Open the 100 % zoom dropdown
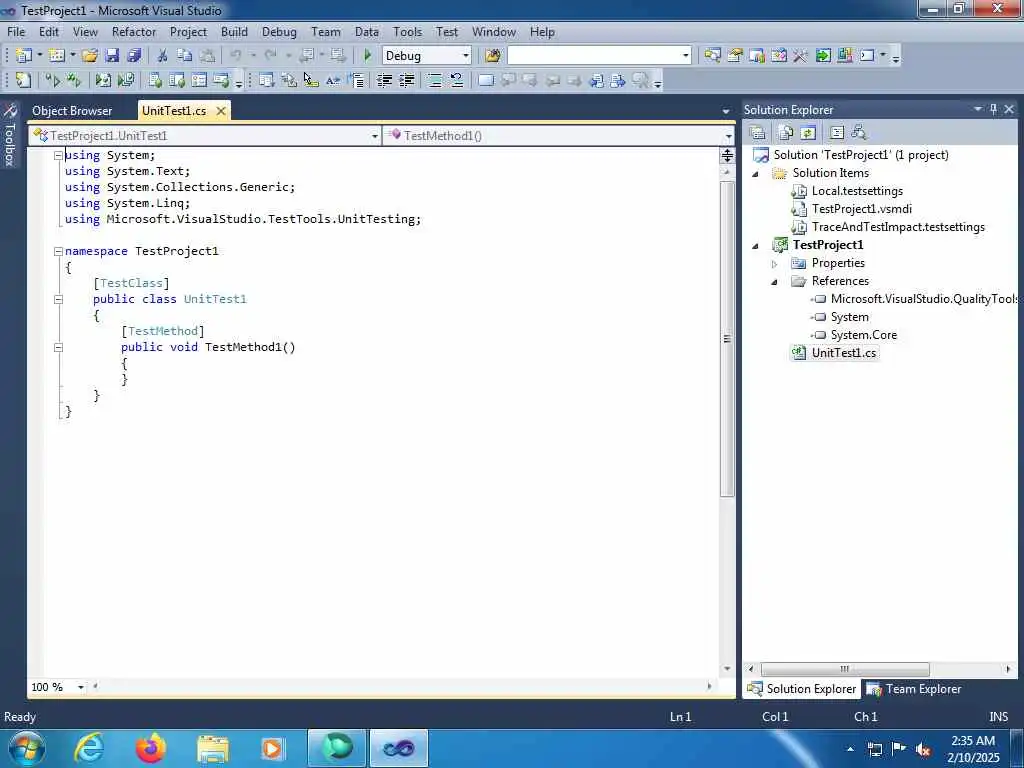Image resolution: width=1024 pixels, height=768 pixels. 81,687
